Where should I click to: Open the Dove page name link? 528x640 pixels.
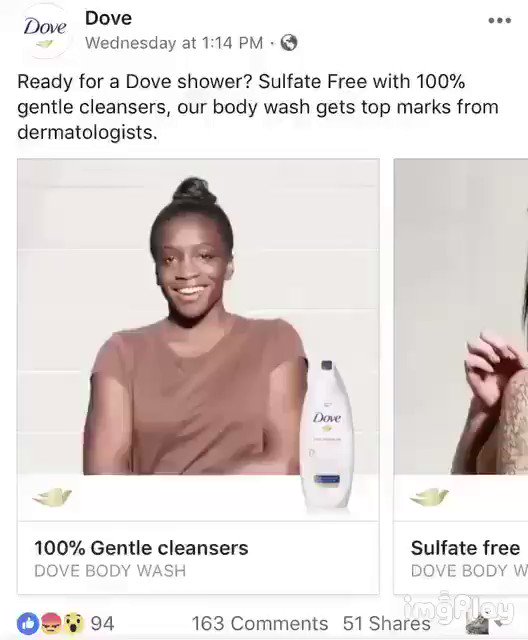tap(109, 18)
